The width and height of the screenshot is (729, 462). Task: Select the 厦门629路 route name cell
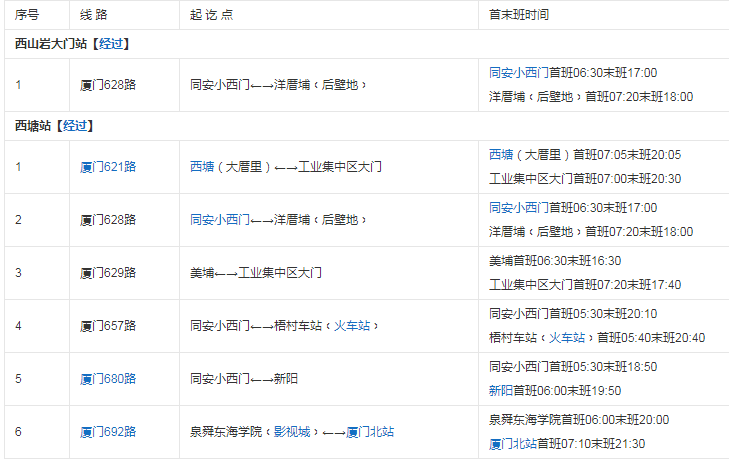click(108, 273)
